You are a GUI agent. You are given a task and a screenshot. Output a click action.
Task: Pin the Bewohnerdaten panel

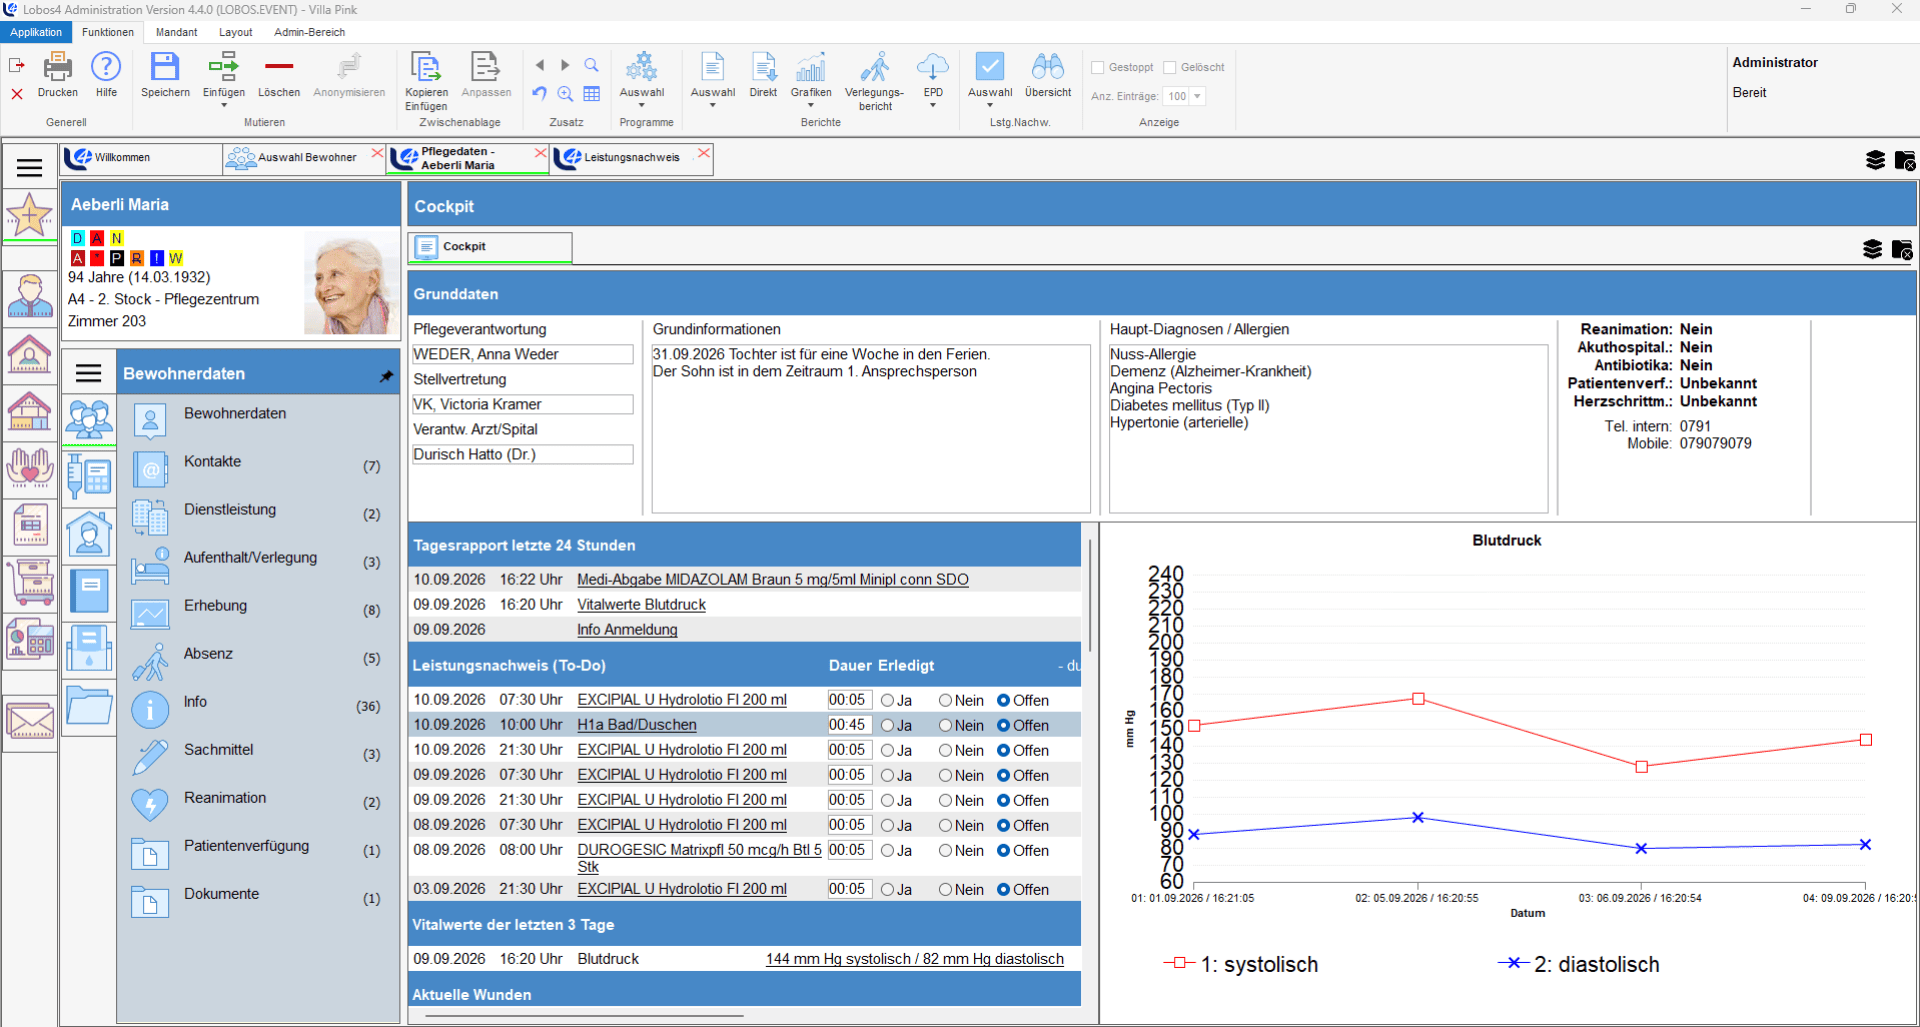click(x=386, y=376)
